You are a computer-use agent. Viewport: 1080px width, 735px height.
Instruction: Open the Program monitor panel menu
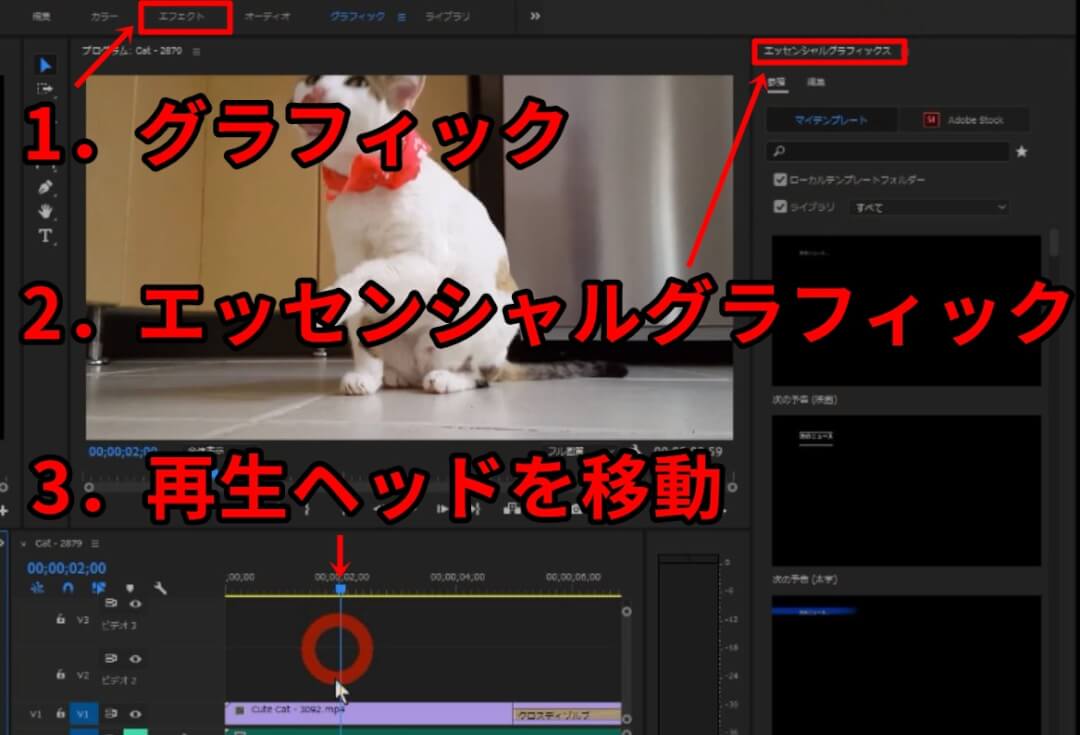(196, 52)
